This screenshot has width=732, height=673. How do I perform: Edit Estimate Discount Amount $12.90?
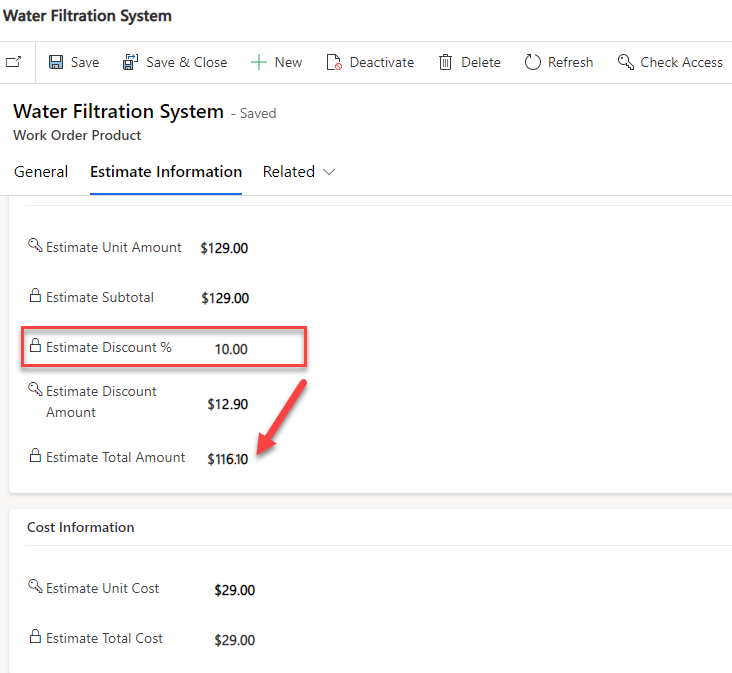pyautogui.click(x=228, y=404)
